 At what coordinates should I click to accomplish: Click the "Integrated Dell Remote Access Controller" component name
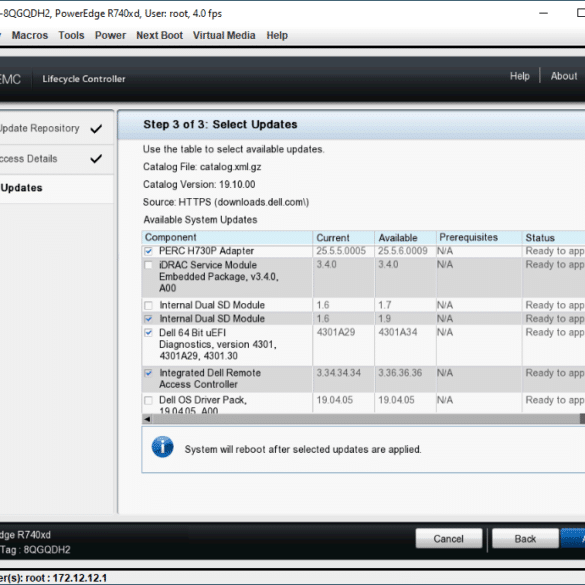point(210,379)
